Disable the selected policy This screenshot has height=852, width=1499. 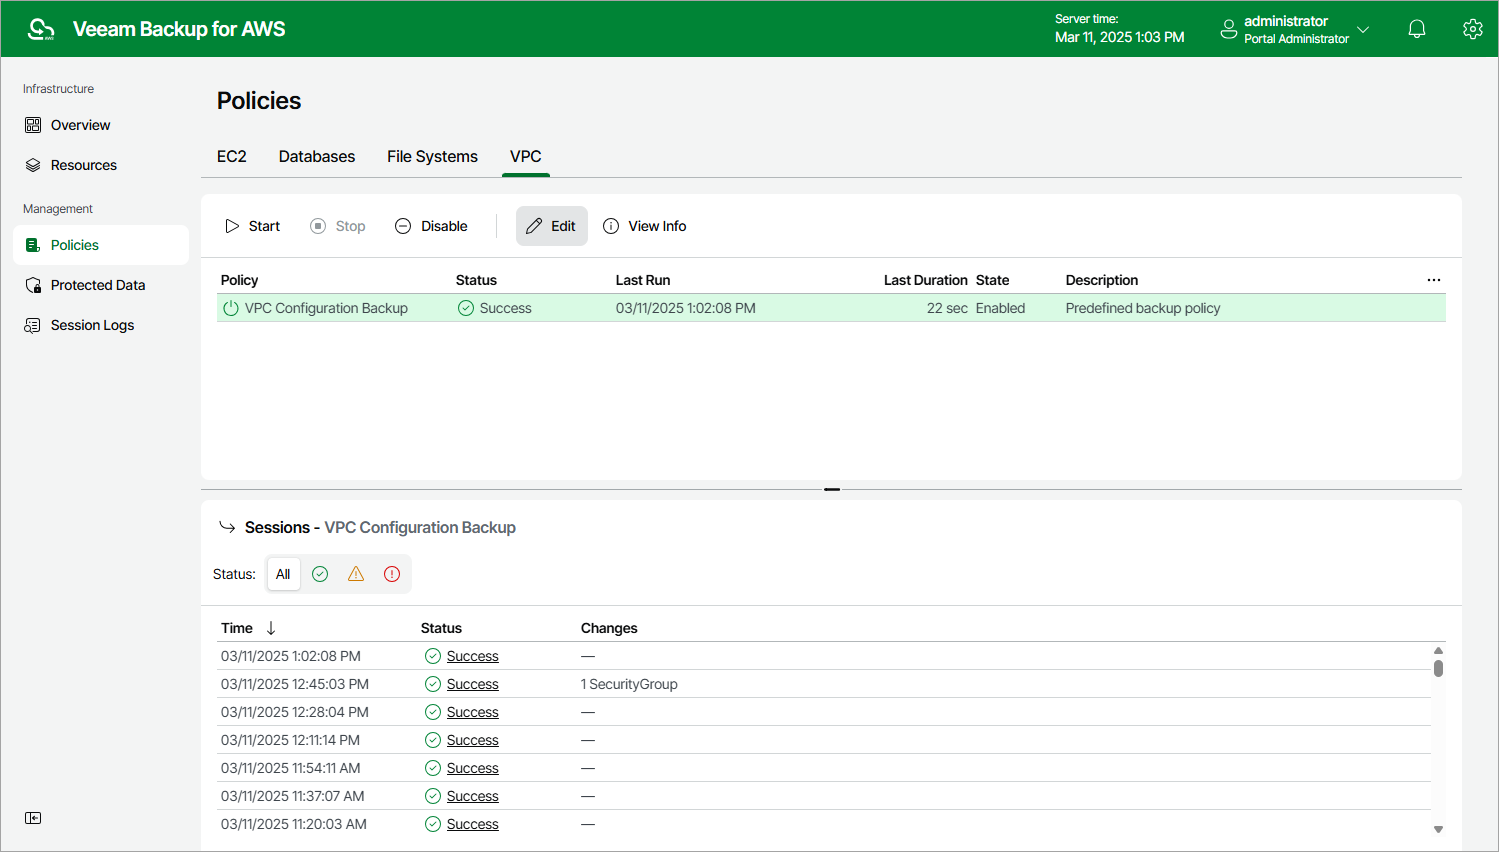pyautogui.click(x=432, y=226)
